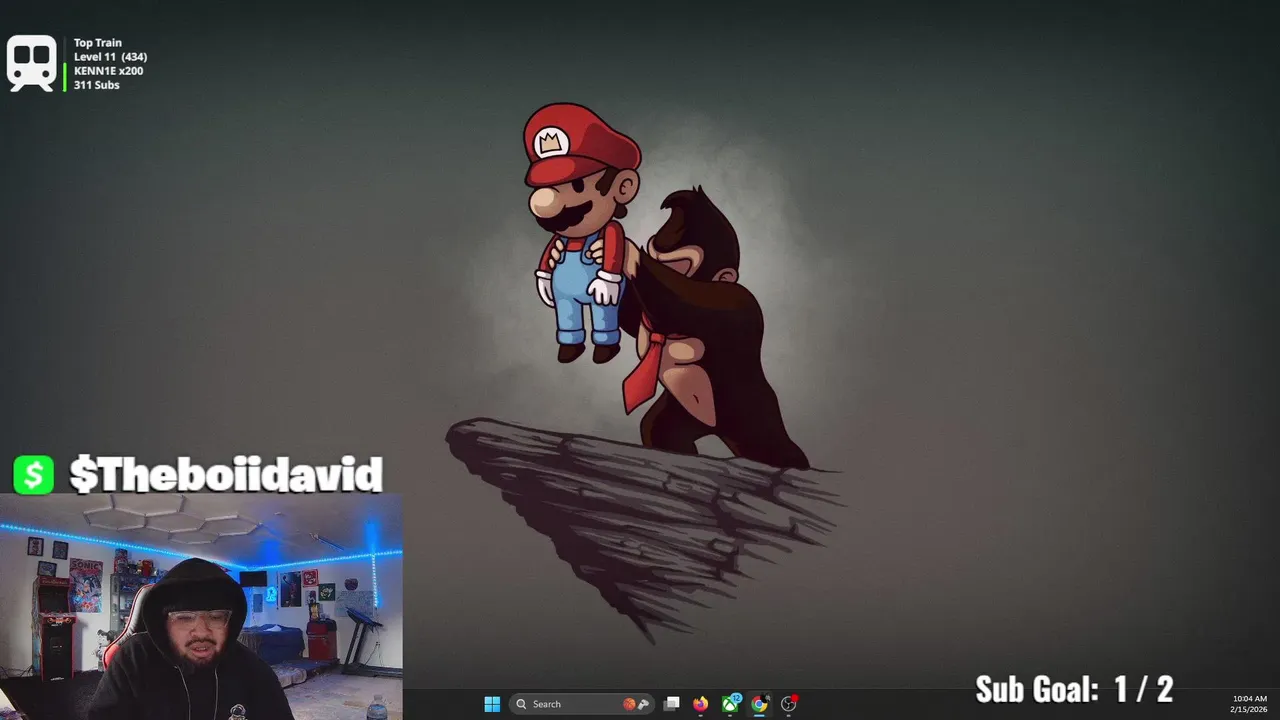Viewport: 1280px width, 720px height.
Task: Click the search highlights basketball icon
Action: [629, 704]
